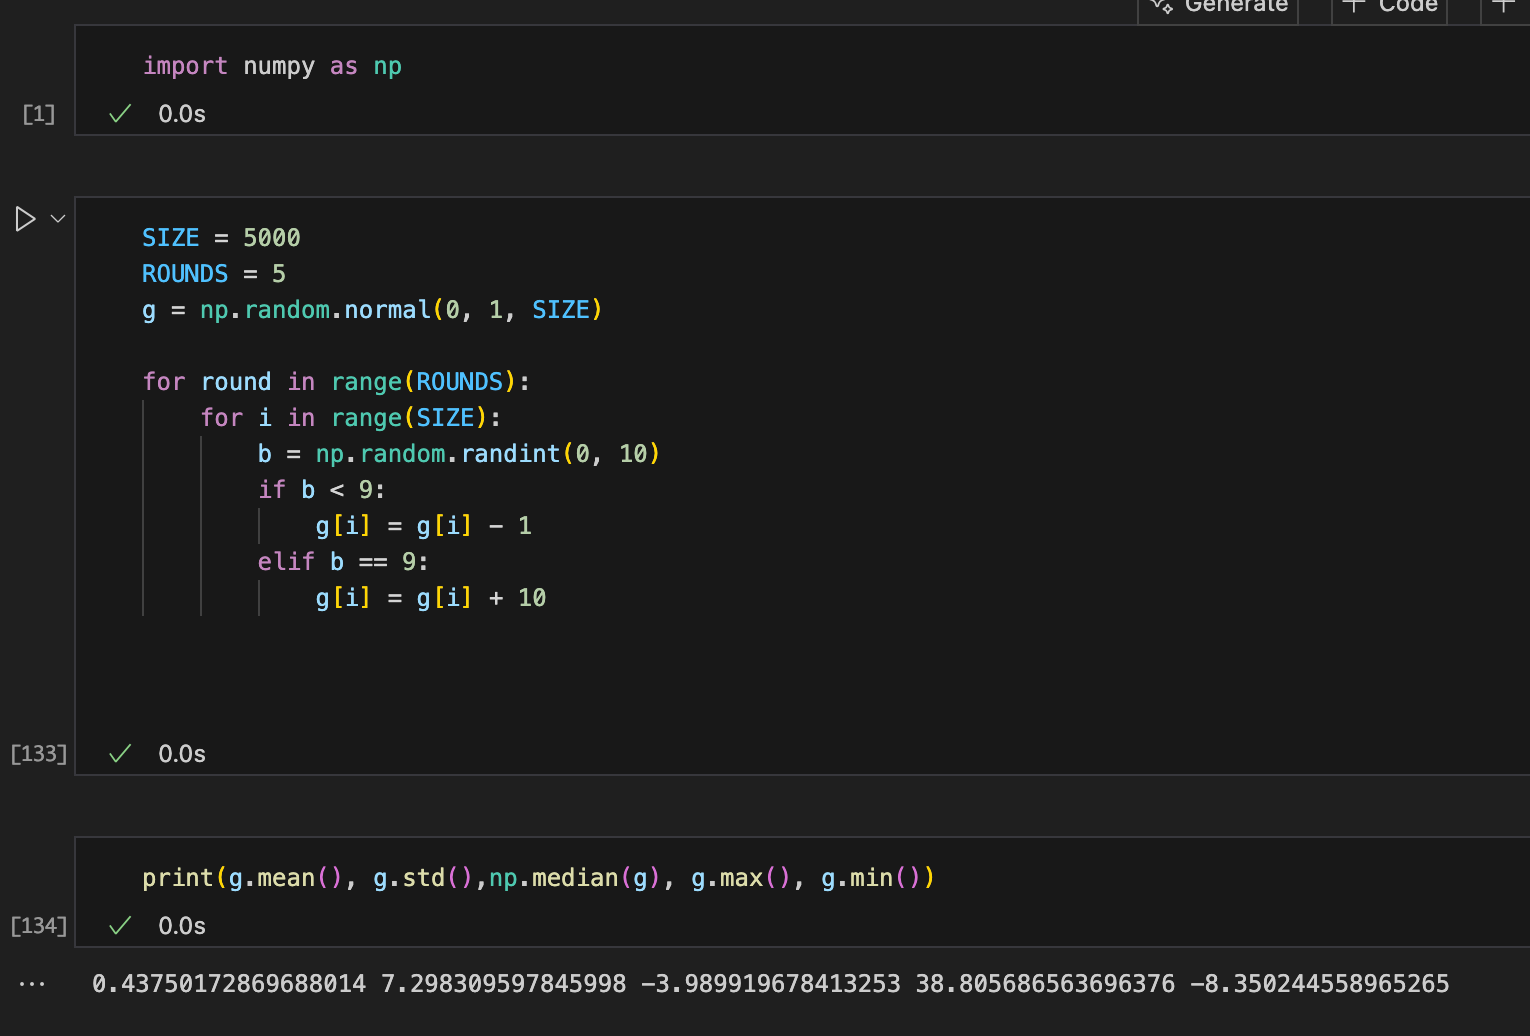
Task: Click the np.random.normal line
Action: [372, 310]
